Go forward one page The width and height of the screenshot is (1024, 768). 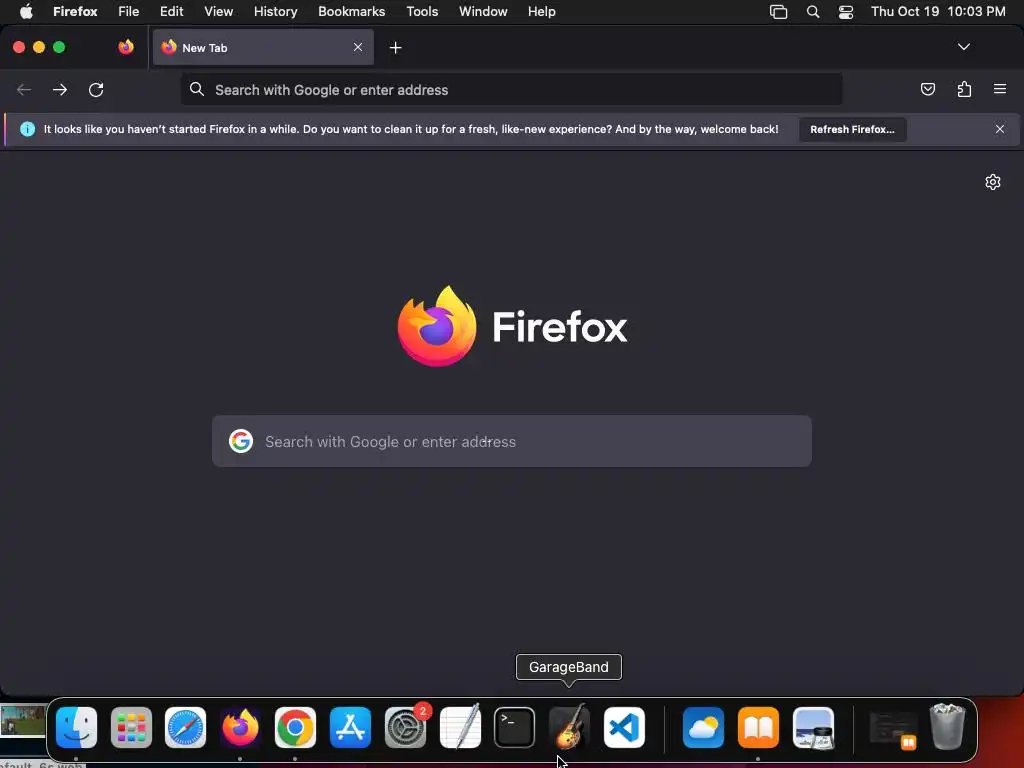pyautogui.click(x=60, y=89)
